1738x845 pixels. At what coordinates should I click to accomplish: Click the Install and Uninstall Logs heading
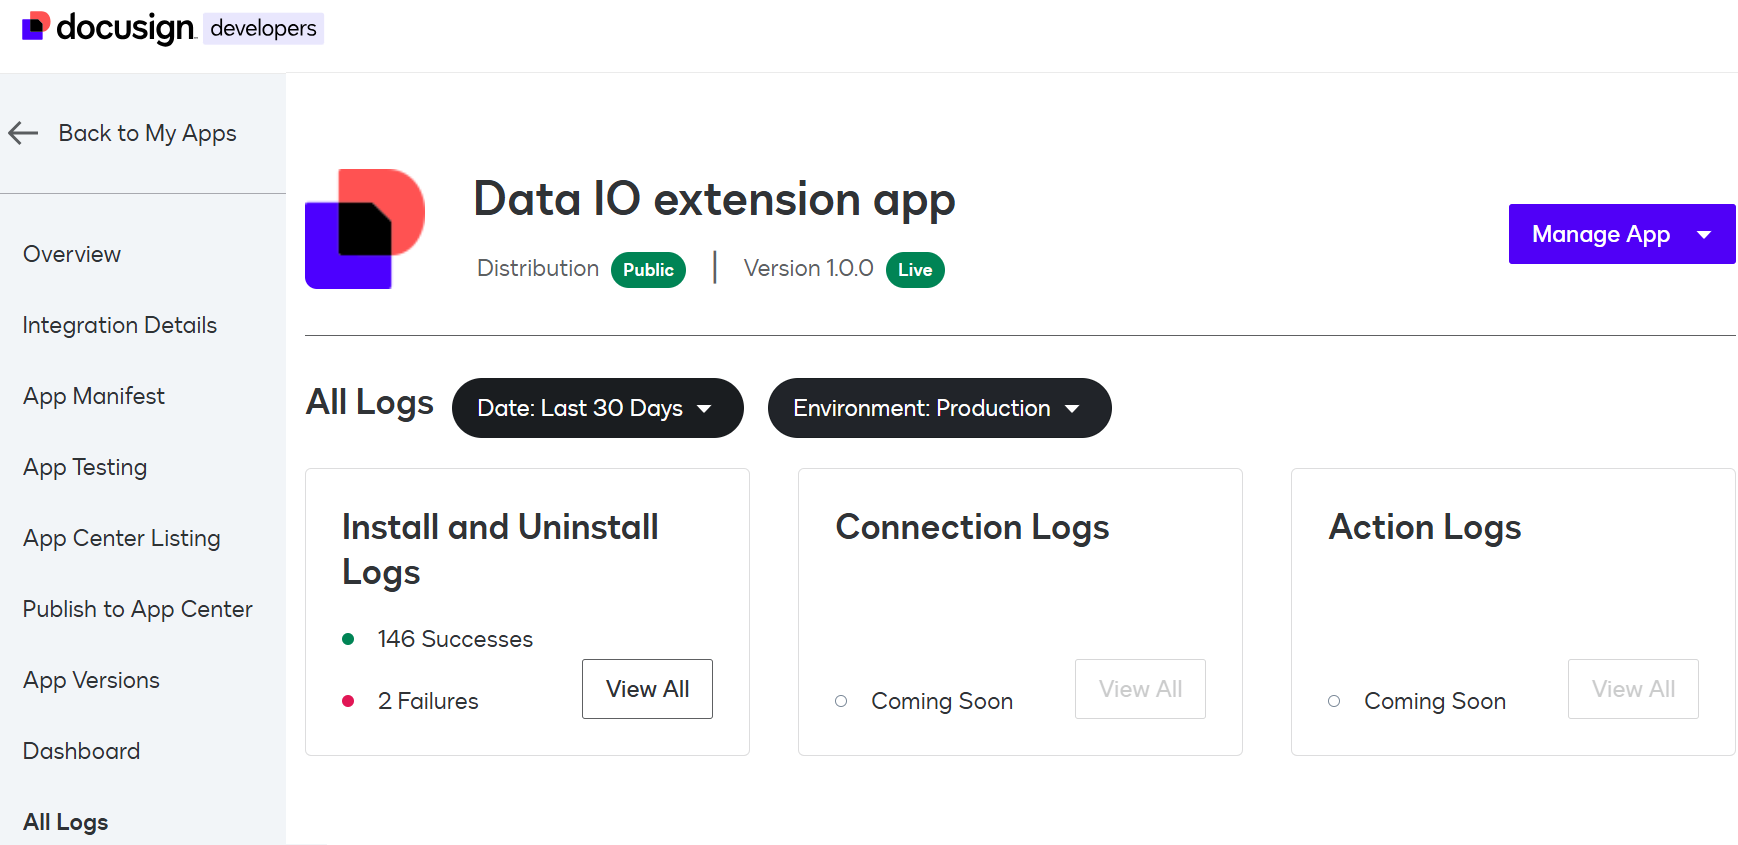500,549
